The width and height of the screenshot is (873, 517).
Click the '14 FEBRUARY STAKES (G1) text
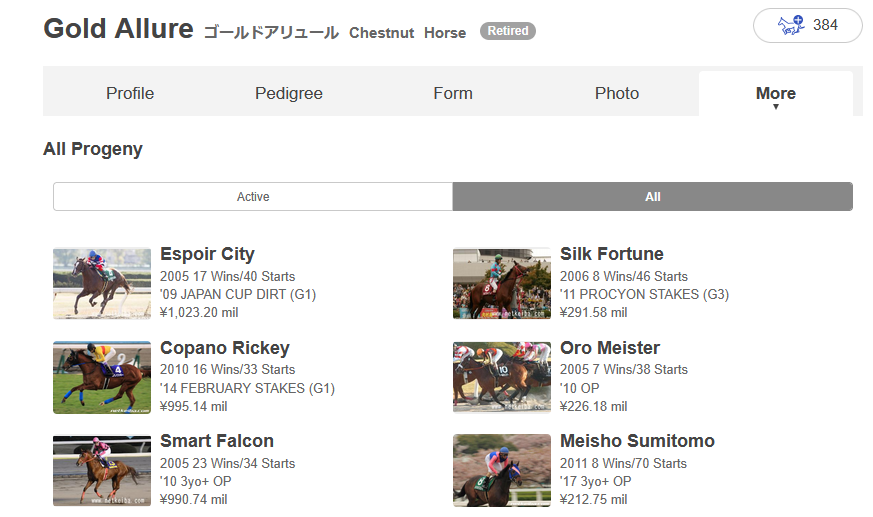point(247,388)
